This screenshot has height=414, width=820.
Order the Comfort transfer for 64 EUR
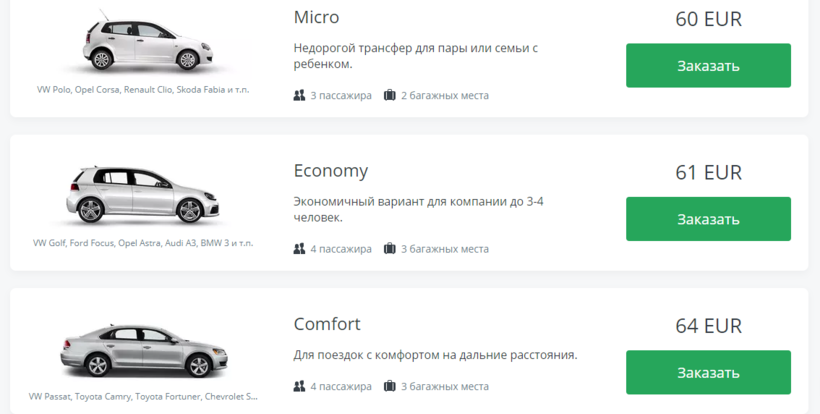708,372
